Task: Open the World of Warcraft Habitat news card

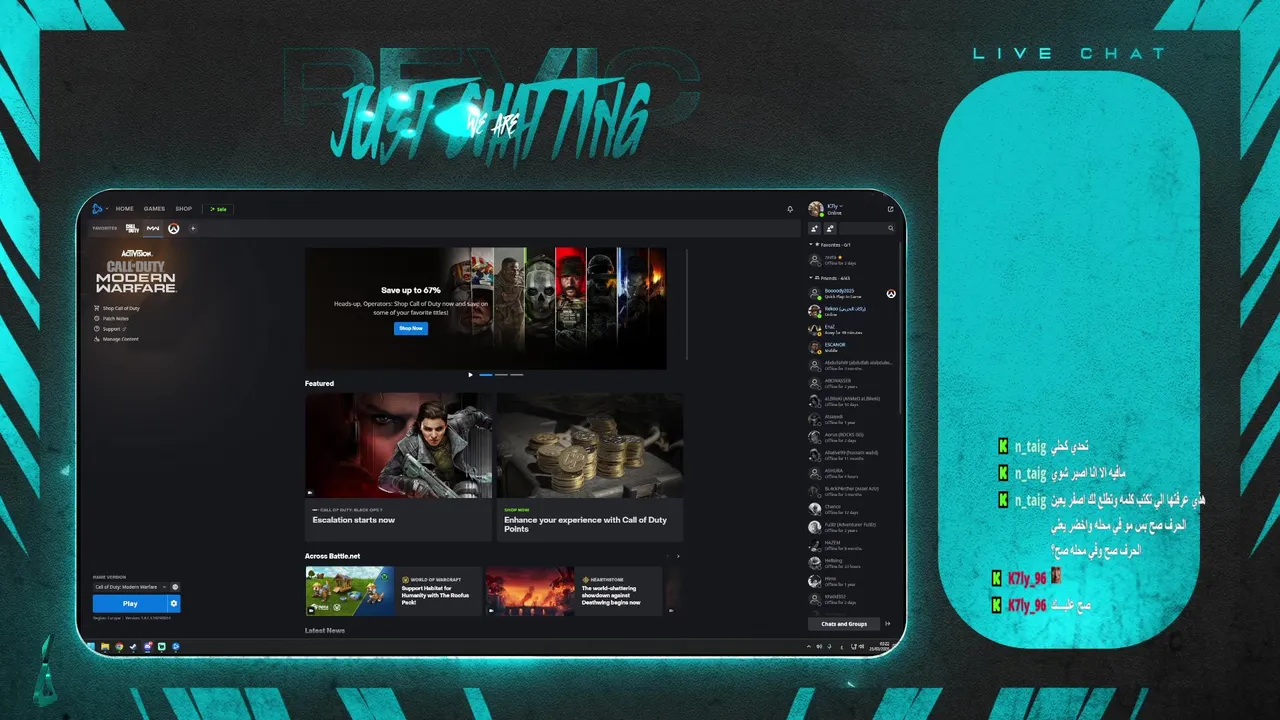Action: pos(394,591)
